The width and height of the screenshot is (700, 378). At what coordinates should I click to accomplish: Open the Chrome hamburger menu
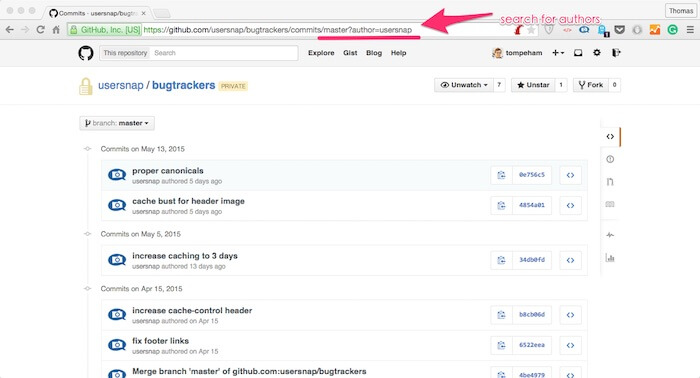[x=690, y=30]
